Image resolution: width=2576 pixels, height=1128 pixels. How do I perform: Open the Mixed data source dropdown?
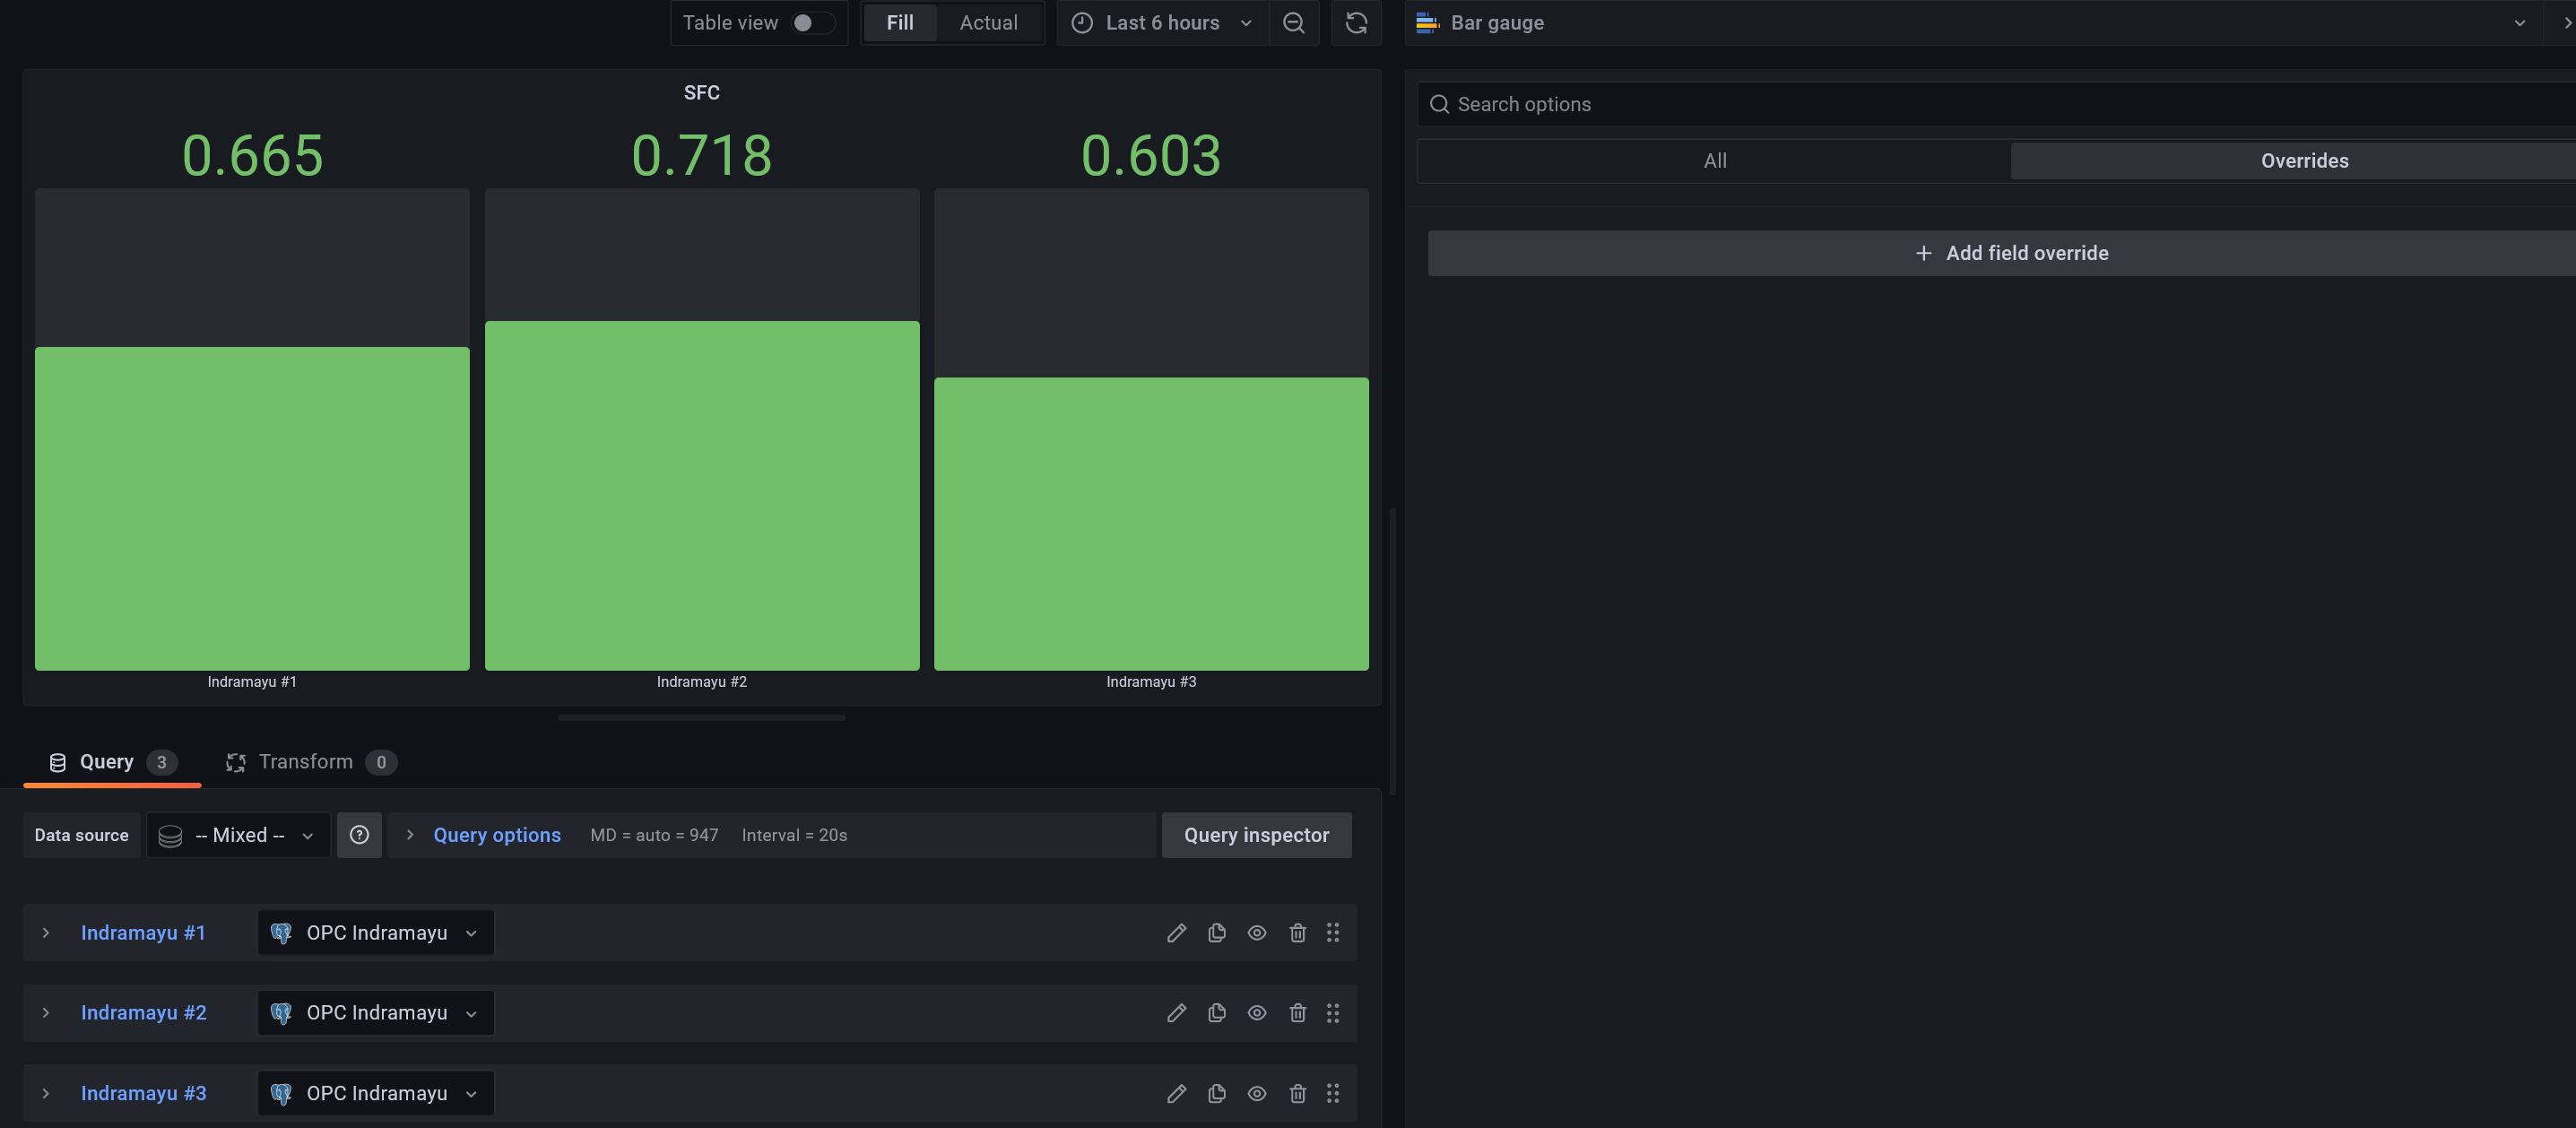click(x=238, y=835)
